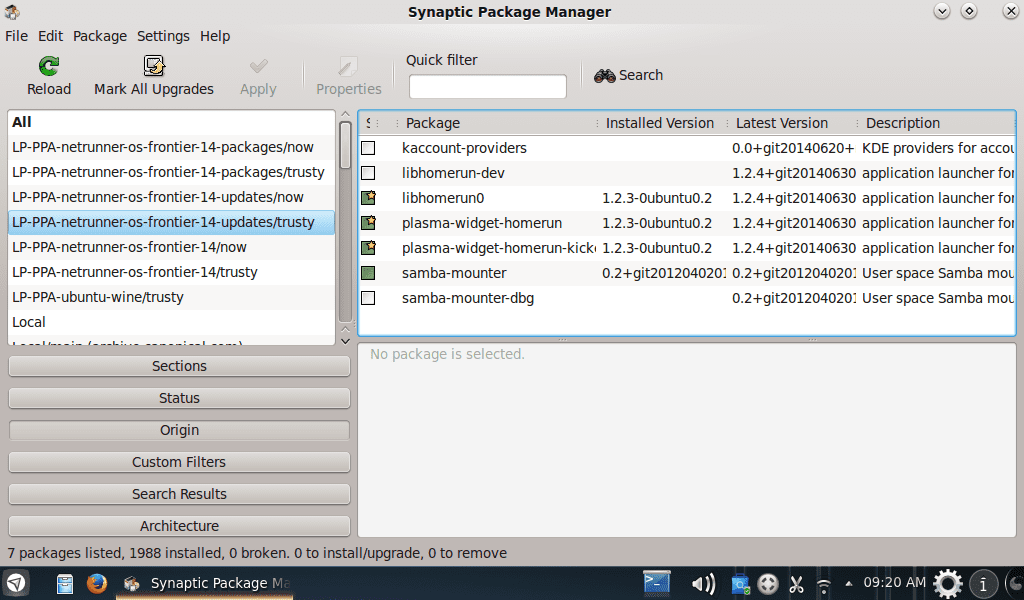Click the binoculars Search icon

click(x=604, y=76)
